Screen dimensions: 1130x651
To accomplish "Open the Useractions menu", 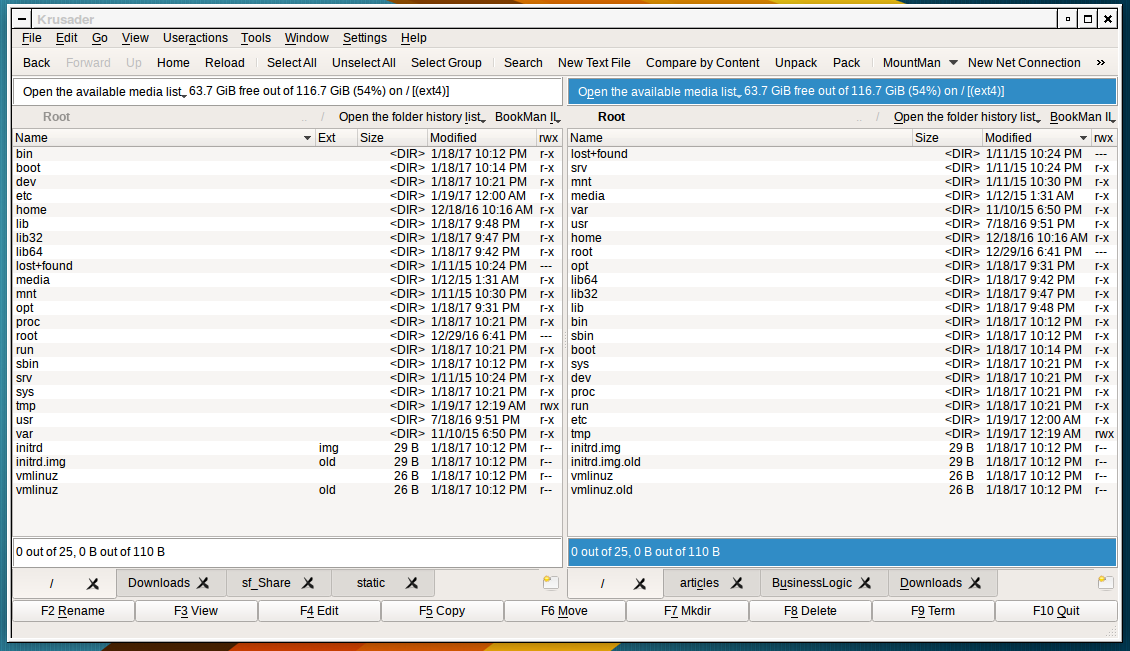I will [x=195, y=38].
